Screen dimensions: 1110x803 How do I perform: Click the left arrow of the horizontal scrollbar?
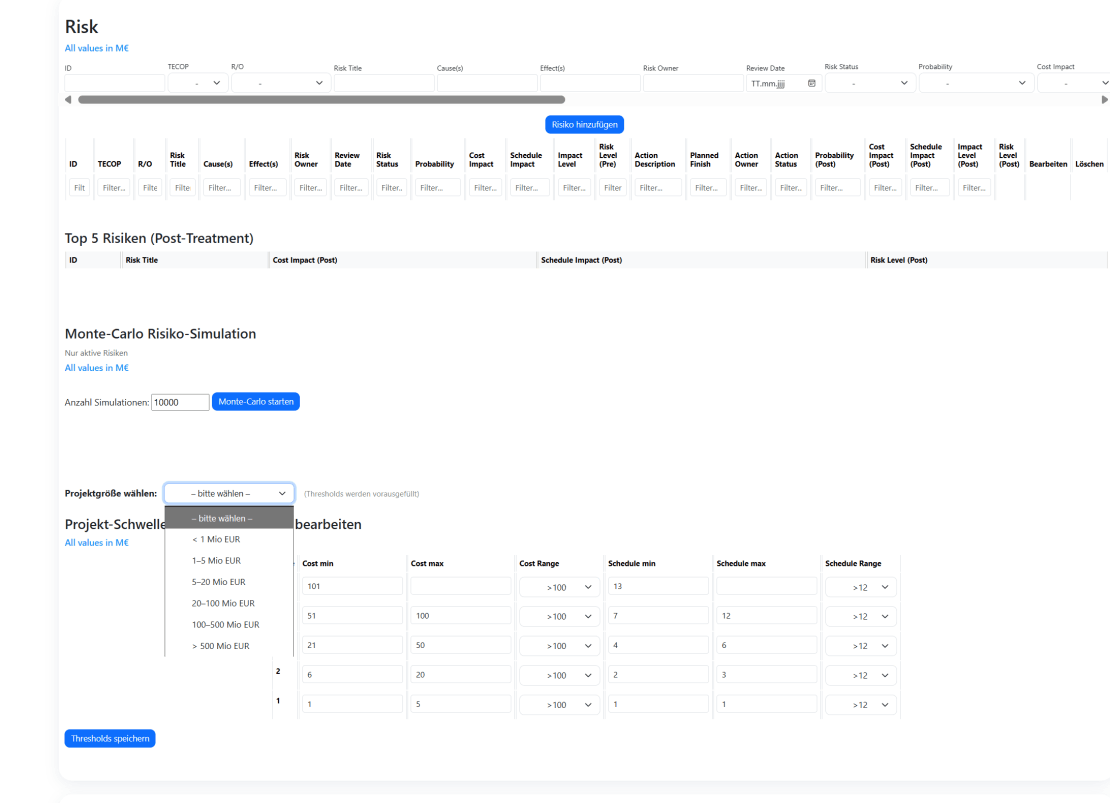click(x=68, y=100)
